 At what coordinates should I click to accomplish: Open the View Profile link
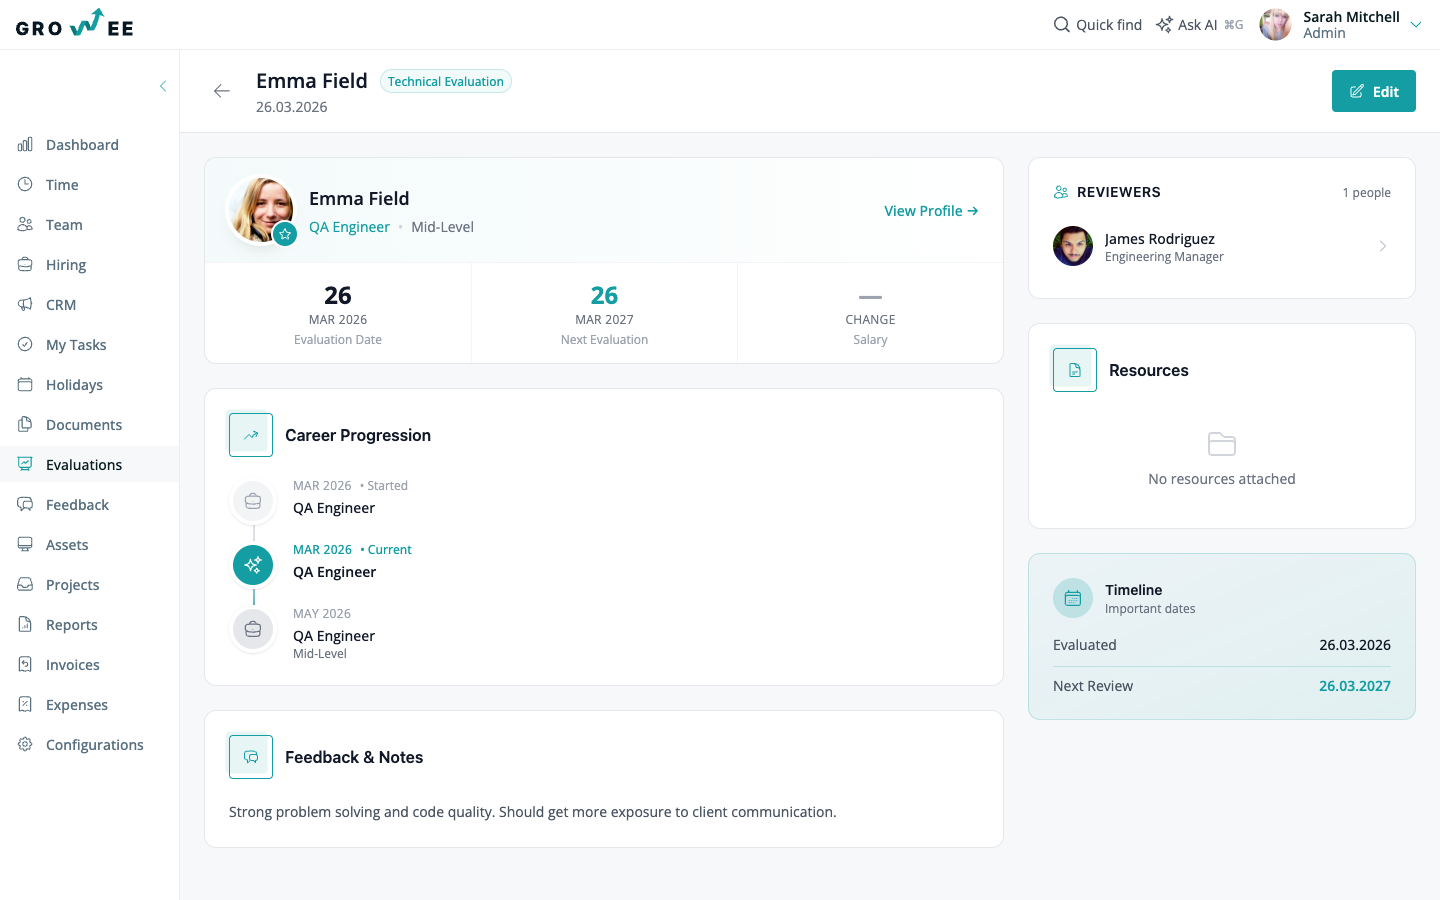click(x=931, y=211)
